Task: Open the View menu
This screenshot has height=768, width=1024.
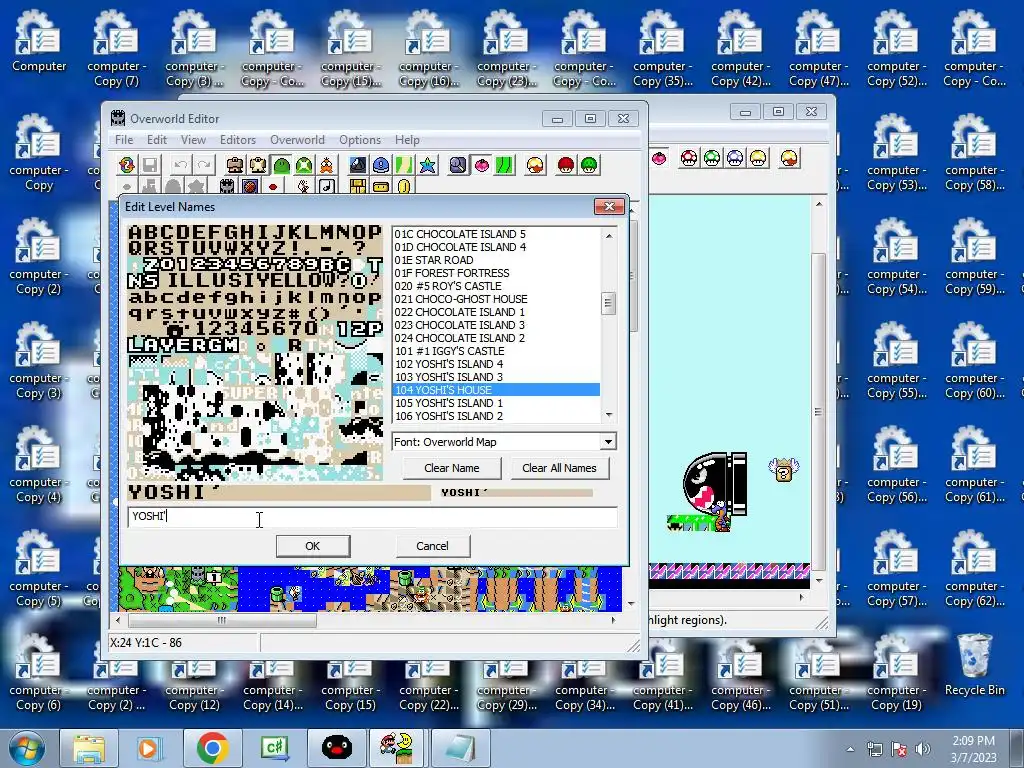Action: [193, 140]
